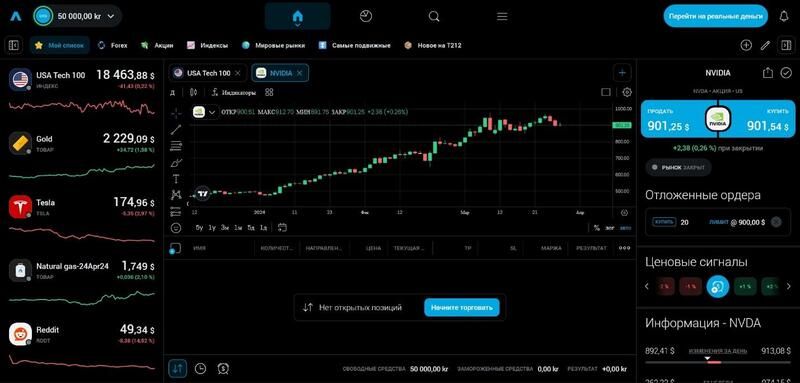Click the Начните торговать button

pos(462,308)
